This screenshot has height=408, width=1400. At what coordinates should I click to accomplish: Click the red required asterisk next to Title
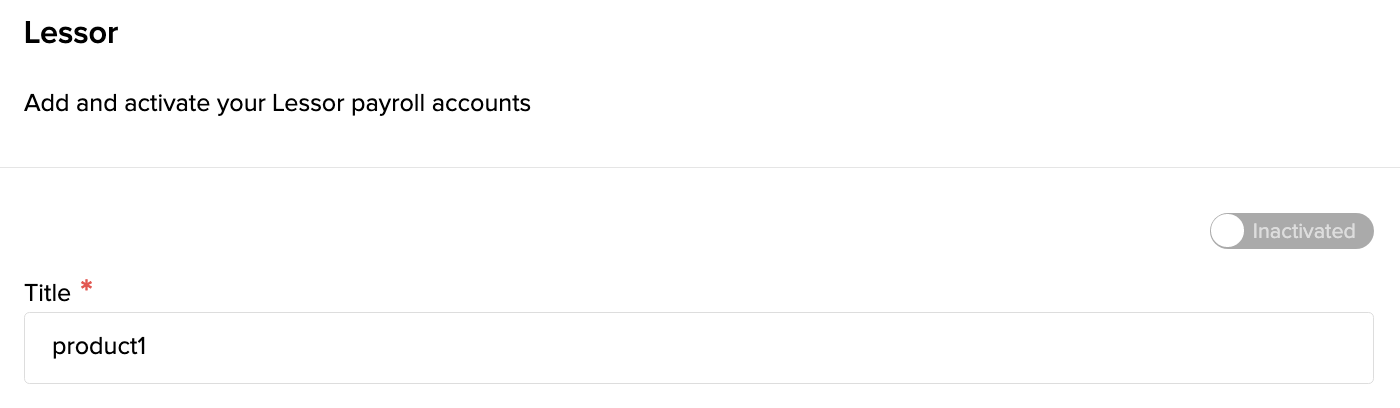click(x=86, y=289)
